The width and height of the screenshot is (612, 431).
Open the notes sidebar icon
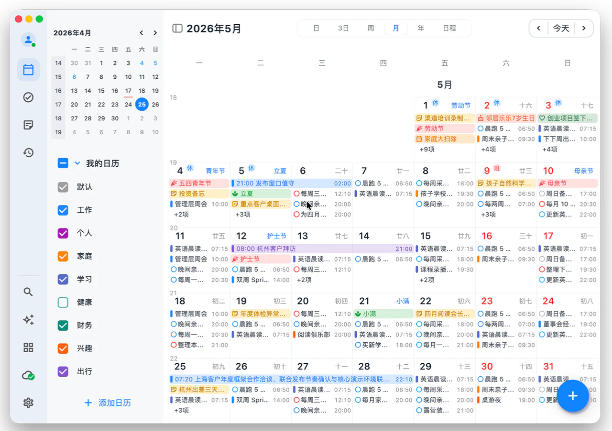point(28,125)
